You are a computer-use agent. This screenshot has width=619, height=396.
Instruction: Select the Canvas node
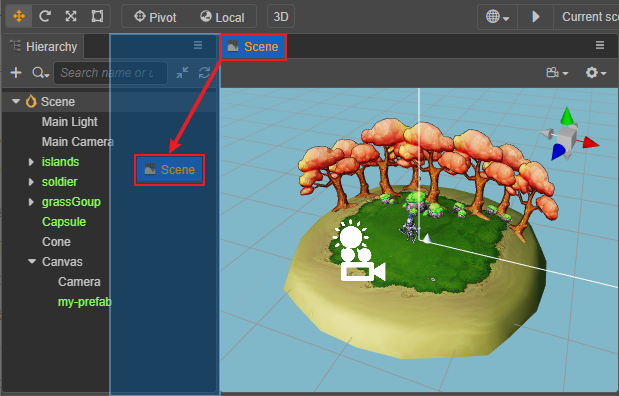tap(62, 262)
